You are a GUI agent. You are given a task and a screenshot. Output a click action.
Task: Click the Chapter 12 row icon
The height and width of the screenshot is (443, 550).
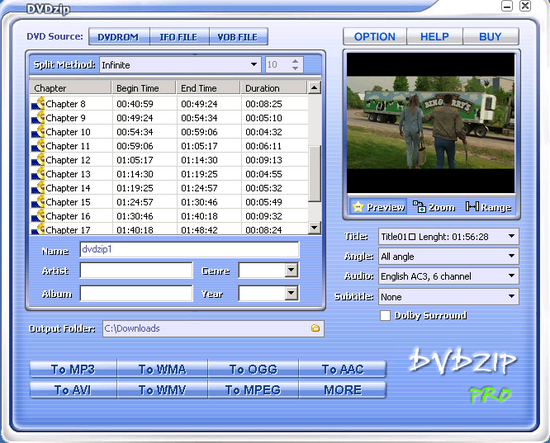click(x=38, y=160)
